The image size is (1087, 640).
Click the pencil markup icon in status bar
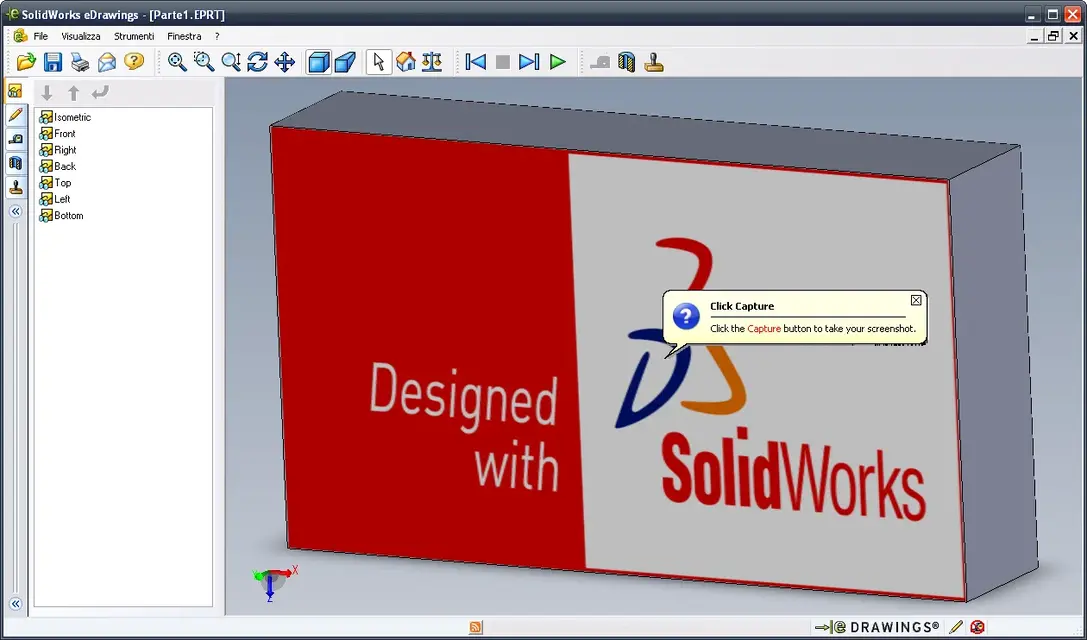[956, 627]
